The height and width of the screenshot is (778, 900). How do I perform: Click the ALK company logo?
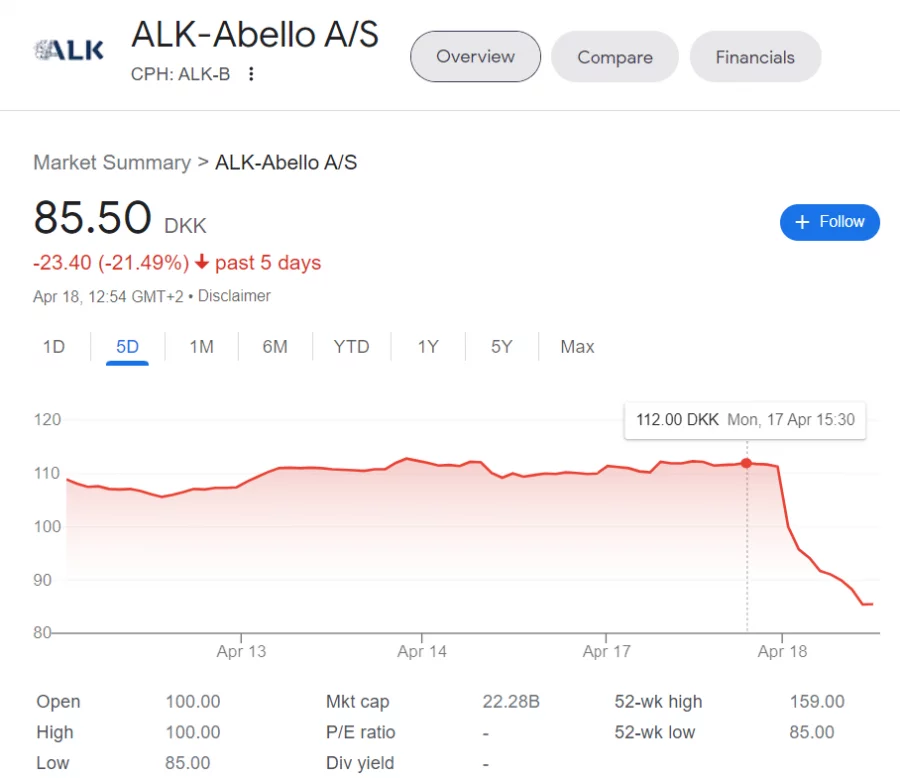coord(67,48)
